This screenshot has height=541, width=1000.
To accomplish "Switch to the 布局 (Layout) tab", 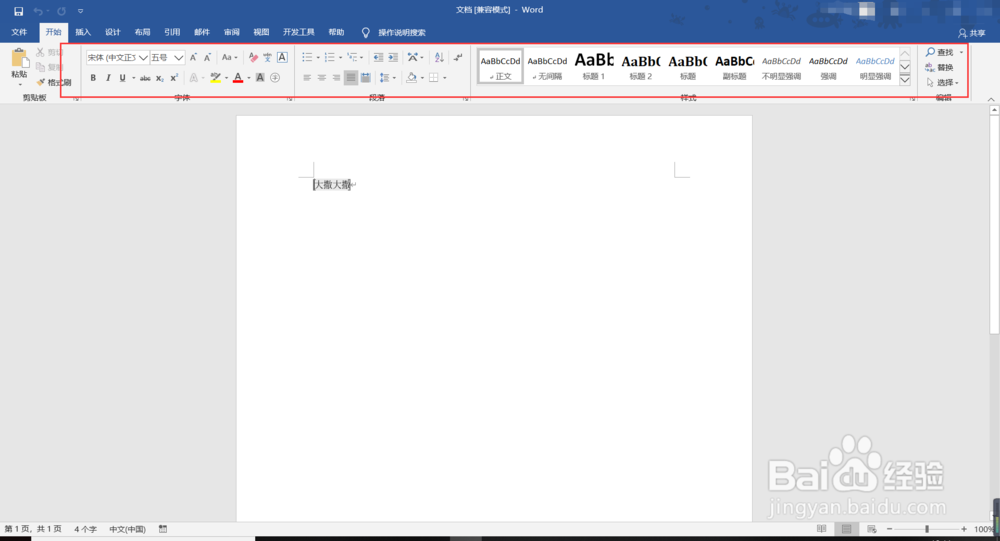I will click(x=142, y=33).
